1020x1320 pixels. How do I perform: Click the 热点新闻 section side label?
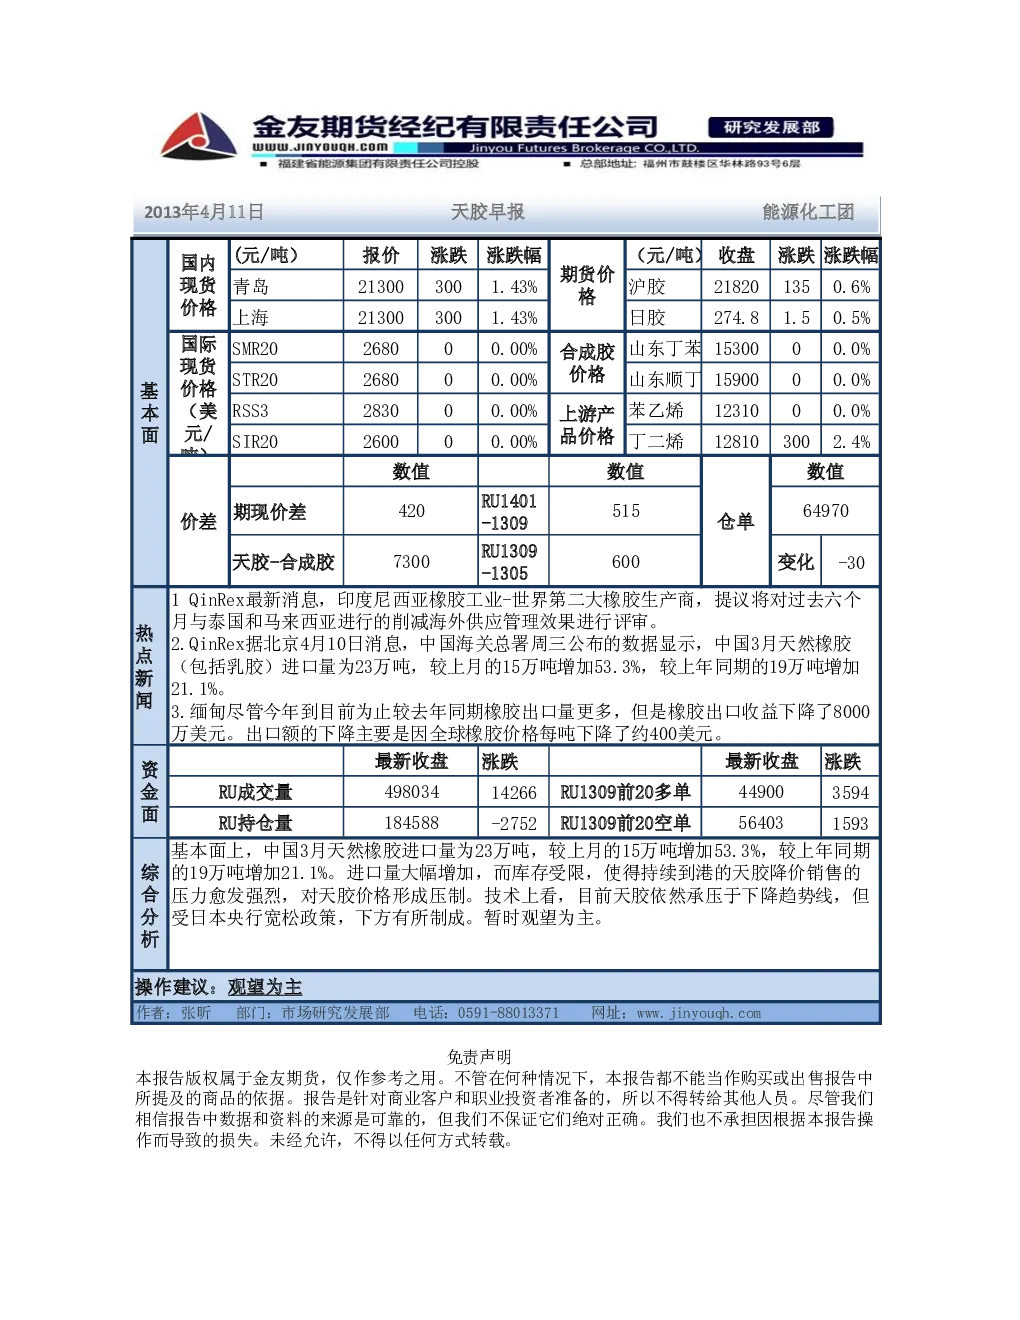point(145,666)
